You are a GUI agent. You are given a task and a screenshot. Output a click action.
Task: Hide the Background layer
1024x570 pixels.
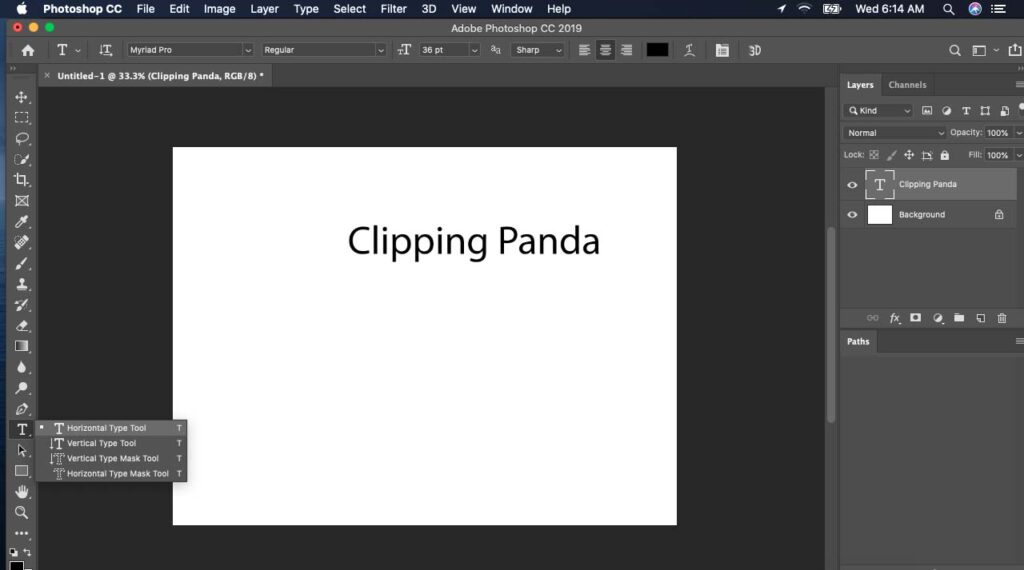852,215
